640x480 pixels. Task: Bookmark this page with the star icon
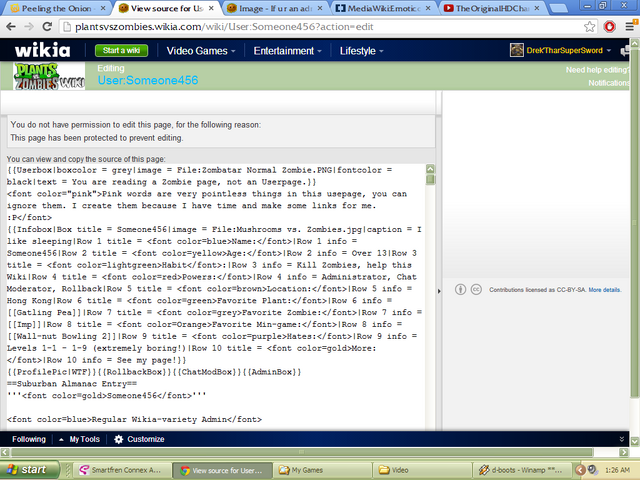(x=589, y=27)
